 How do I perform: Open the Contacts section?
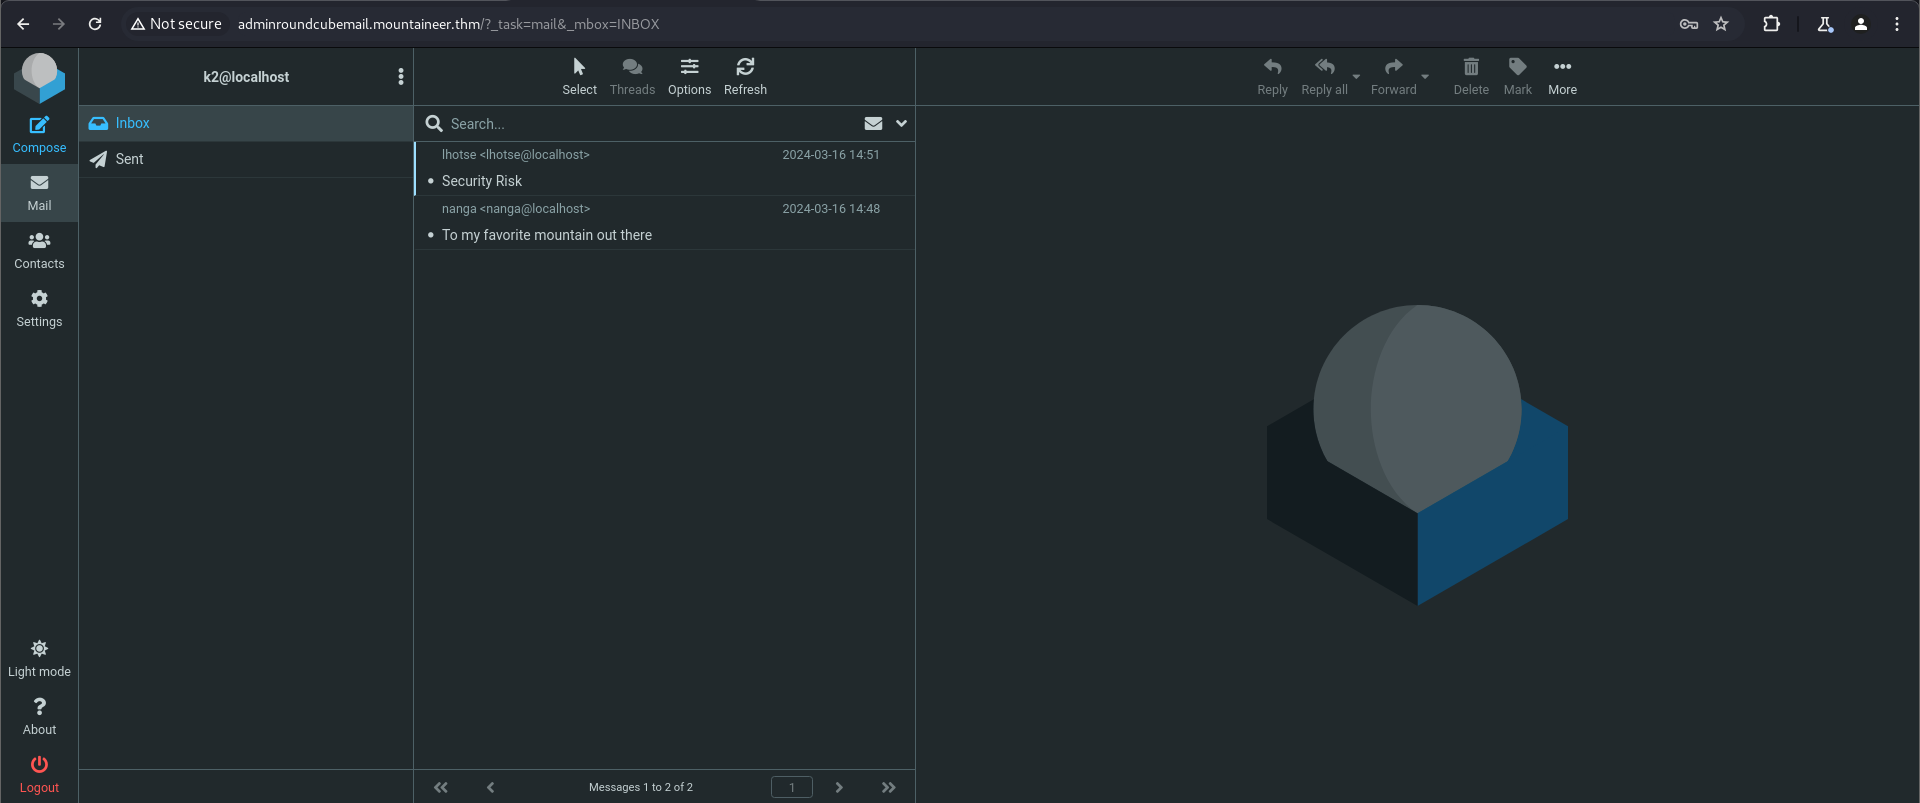[x=39, y=250]
